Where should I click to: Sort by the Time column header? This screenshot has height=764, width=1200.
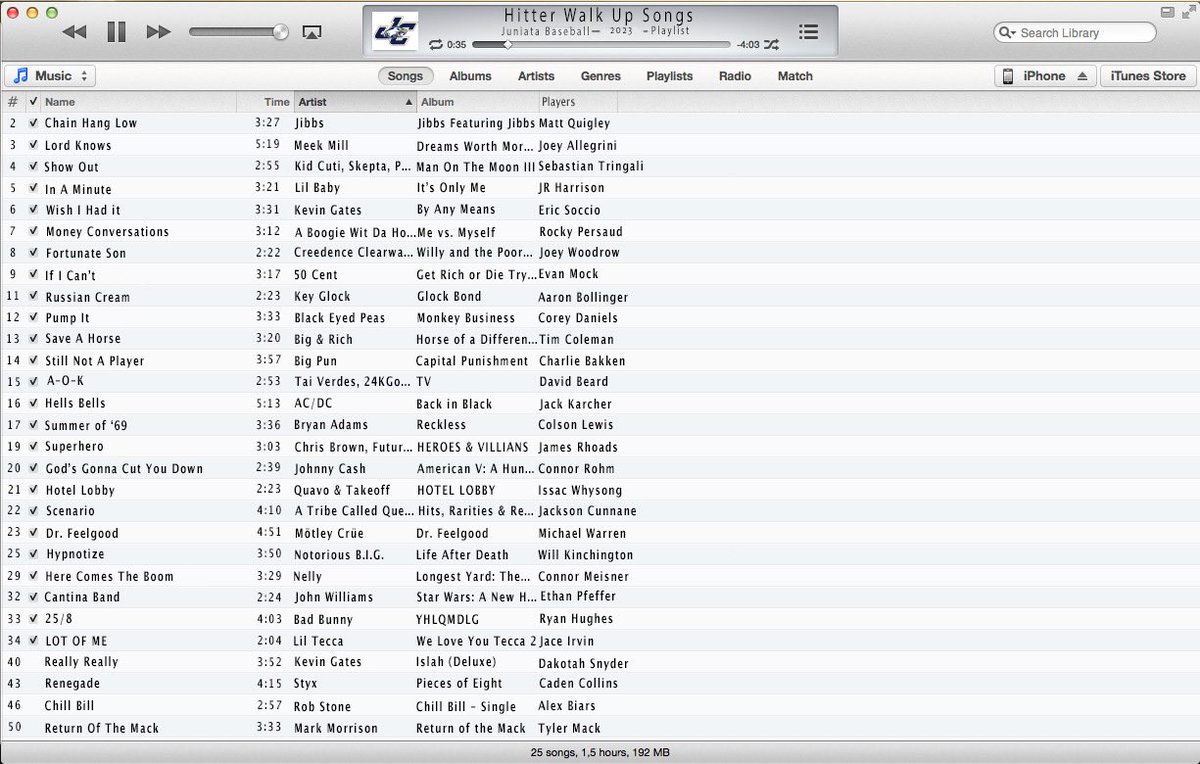pyautogui.click(x=264, y=102)
